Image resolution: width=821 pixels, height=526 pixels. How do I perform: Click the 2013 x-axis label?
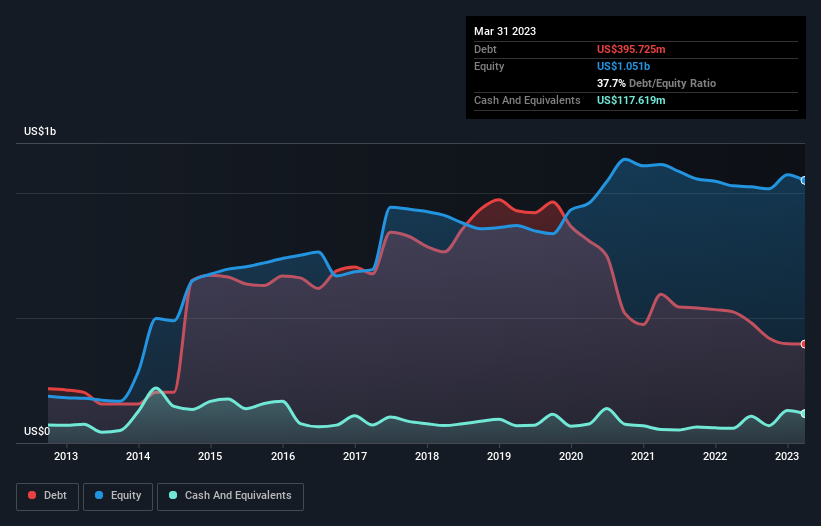tap(66, 456)
